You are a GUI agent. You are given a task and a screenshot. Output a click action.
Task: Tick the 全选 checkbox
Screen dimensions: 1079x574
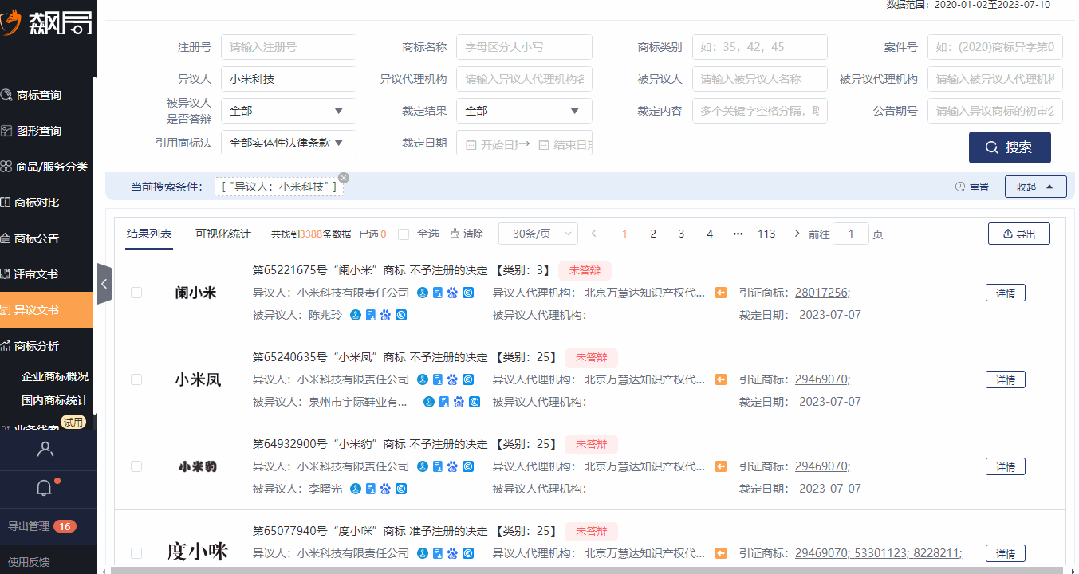tap(404, 234)
